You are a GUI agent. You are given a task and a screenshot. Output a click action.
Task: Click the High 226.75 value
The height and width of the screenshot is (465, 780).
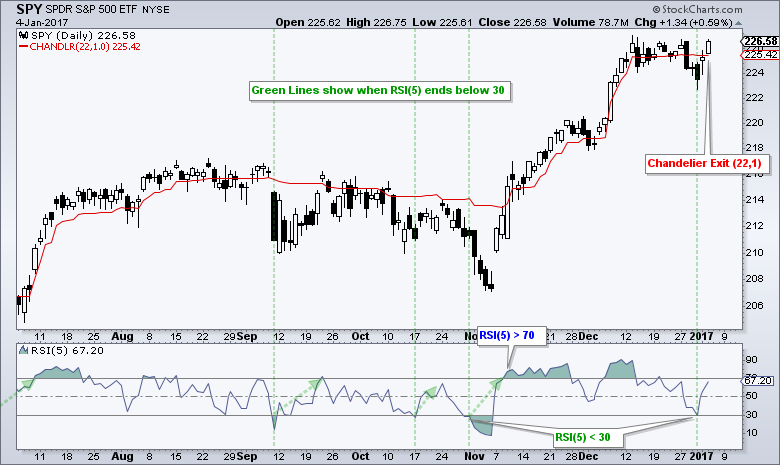(x=376, y=22)
